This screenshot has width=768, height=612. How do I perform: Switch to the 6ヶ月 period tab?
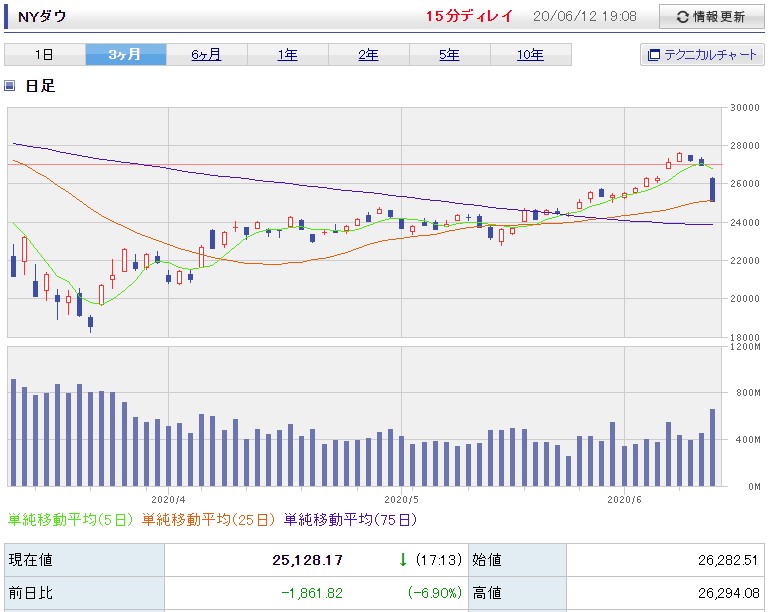pyautogui.click(x=207, y=54)
